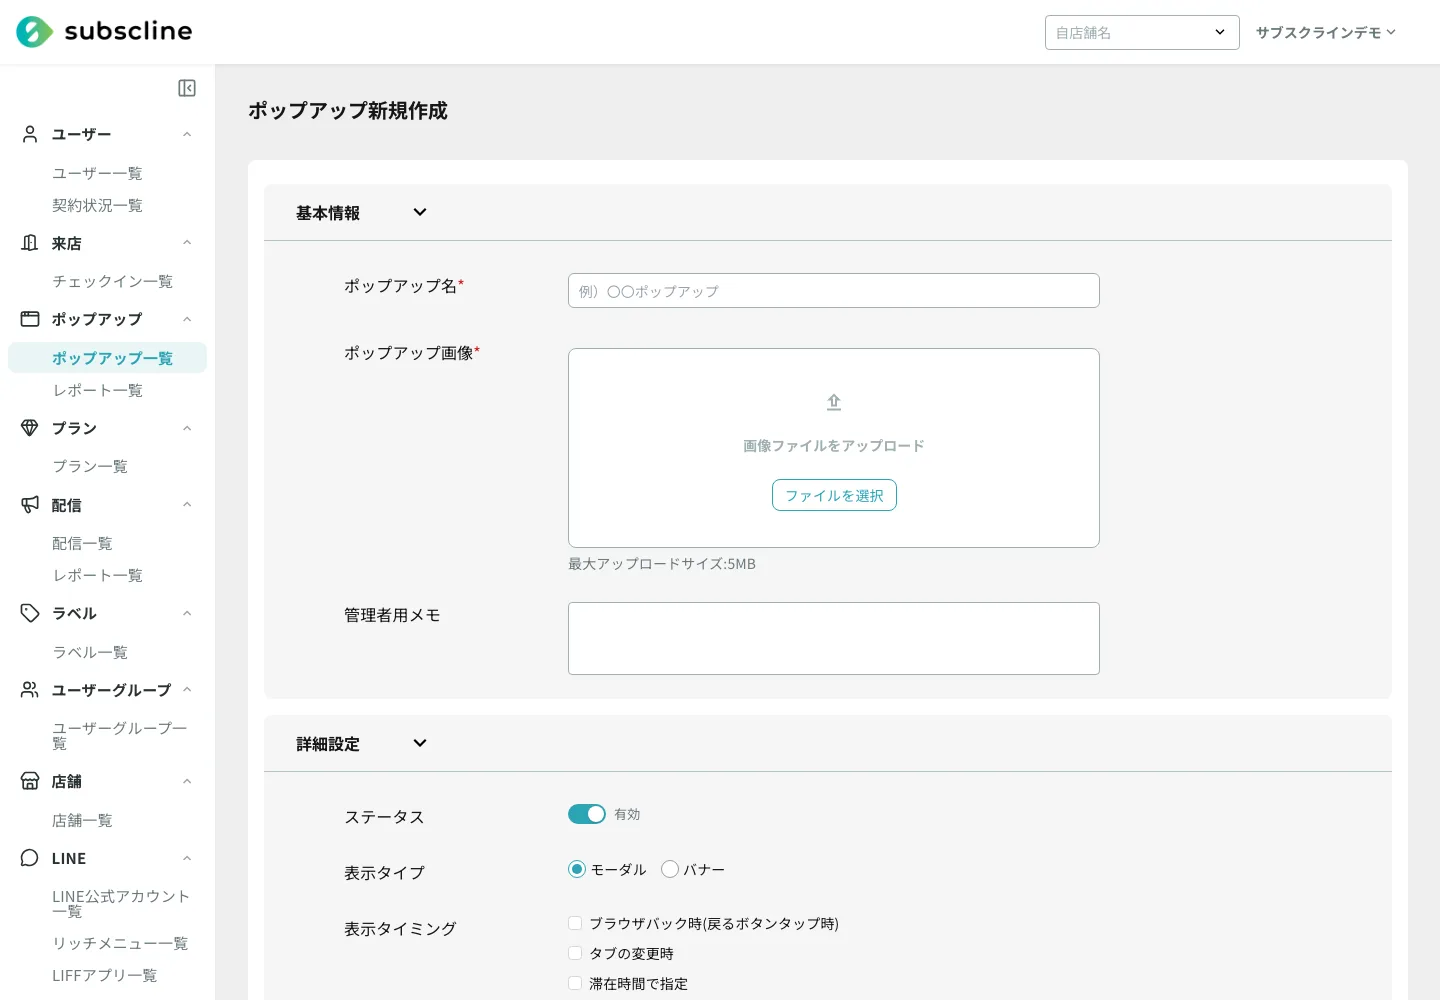Open 配信一覧 link in sidebar
The image size is (1440, 1000).
pyautogui.click(x=82, y=543)
